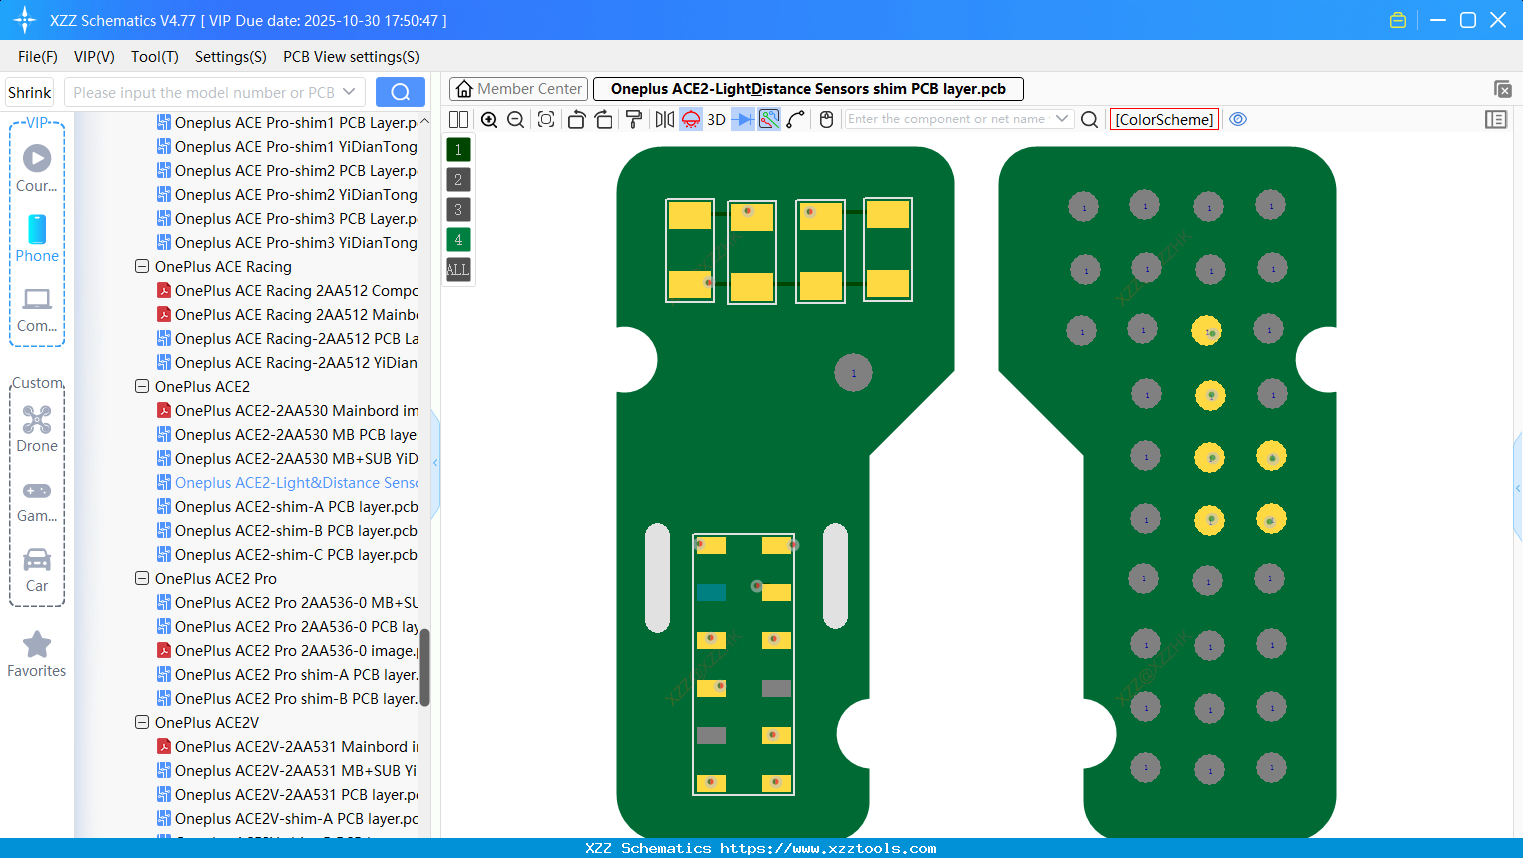Toggle component visibility with the eye icon
This screenshot has height=858, width=1523.
pos(1238,119)
